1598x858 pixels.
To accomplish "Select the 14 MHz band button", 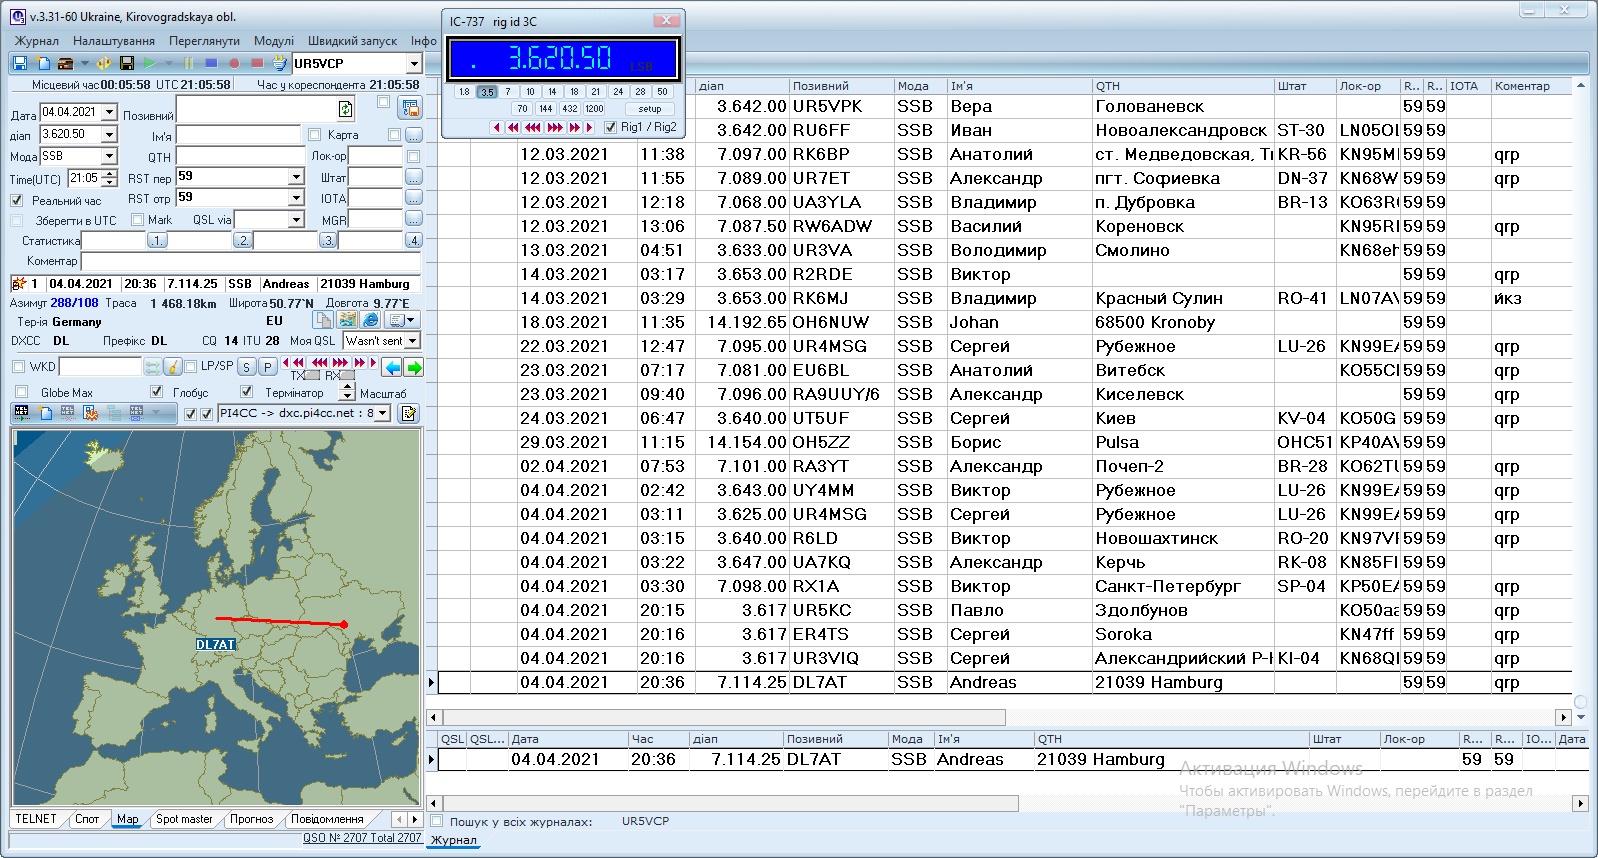I will coord(552,91).
